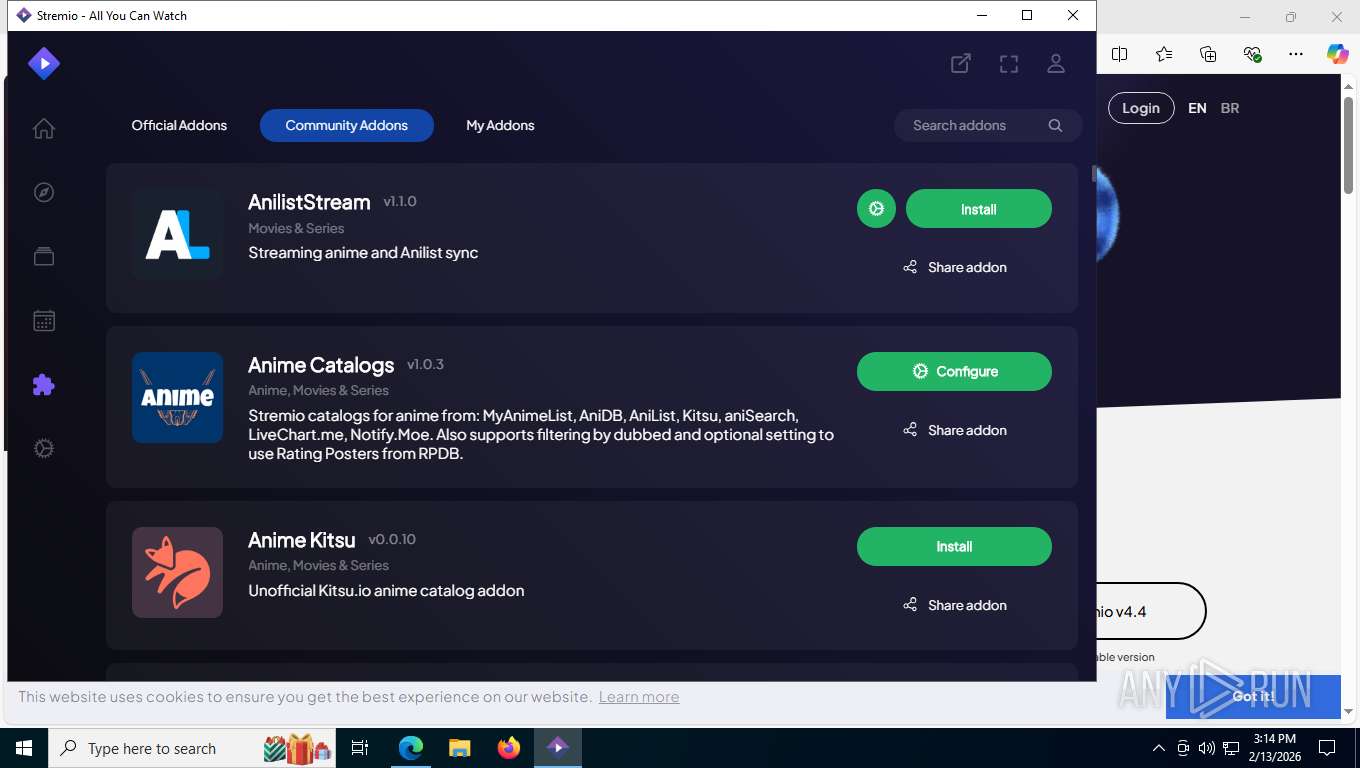The image size is (1360, 768).
Task: Configure the Anime Catalogs addon
Action: [x=954, y=371]
